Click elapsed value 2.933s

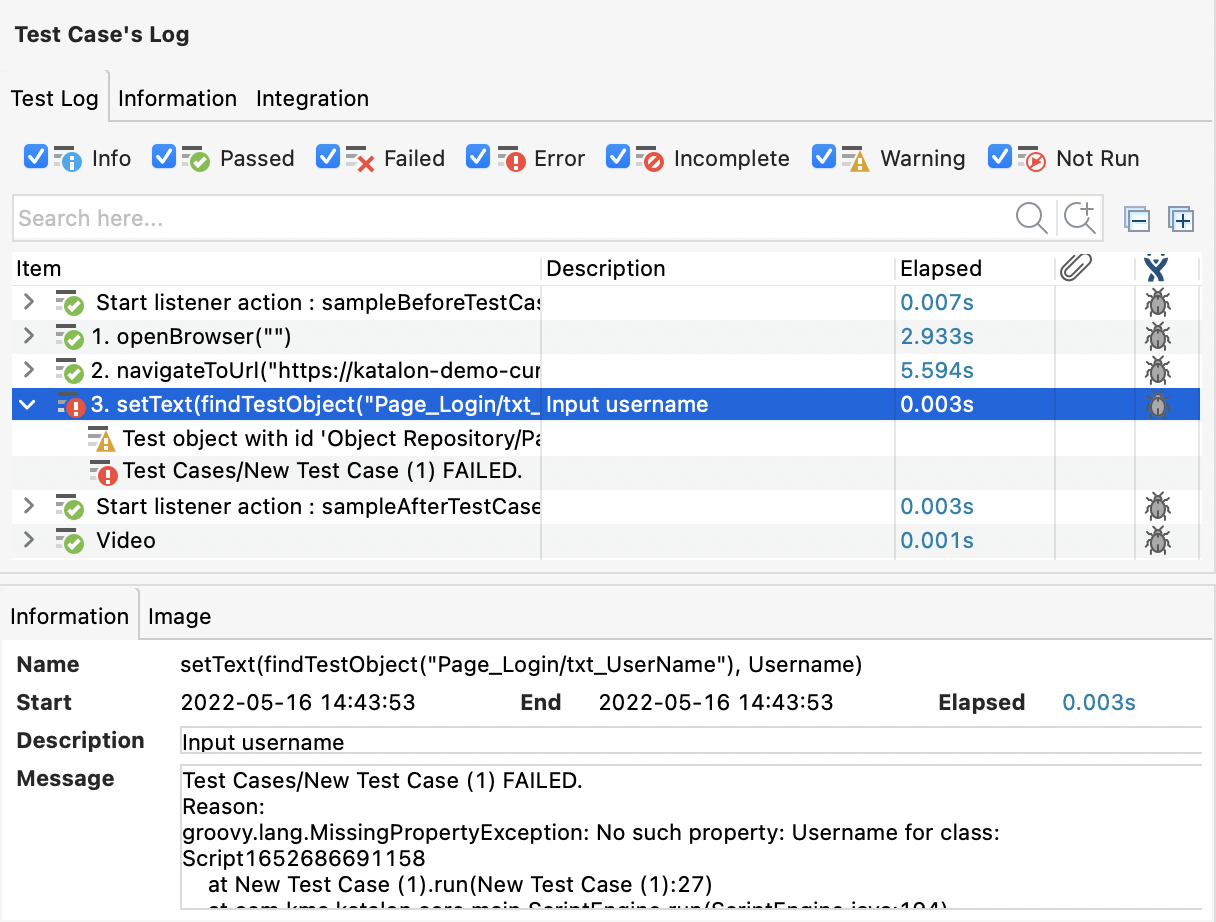pos(937,336)
